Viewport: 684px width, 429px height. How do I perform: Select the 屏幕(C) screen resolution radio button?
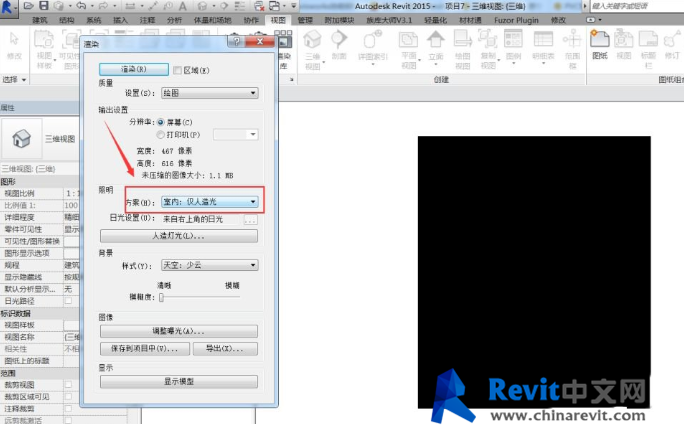tap(161, 122)
